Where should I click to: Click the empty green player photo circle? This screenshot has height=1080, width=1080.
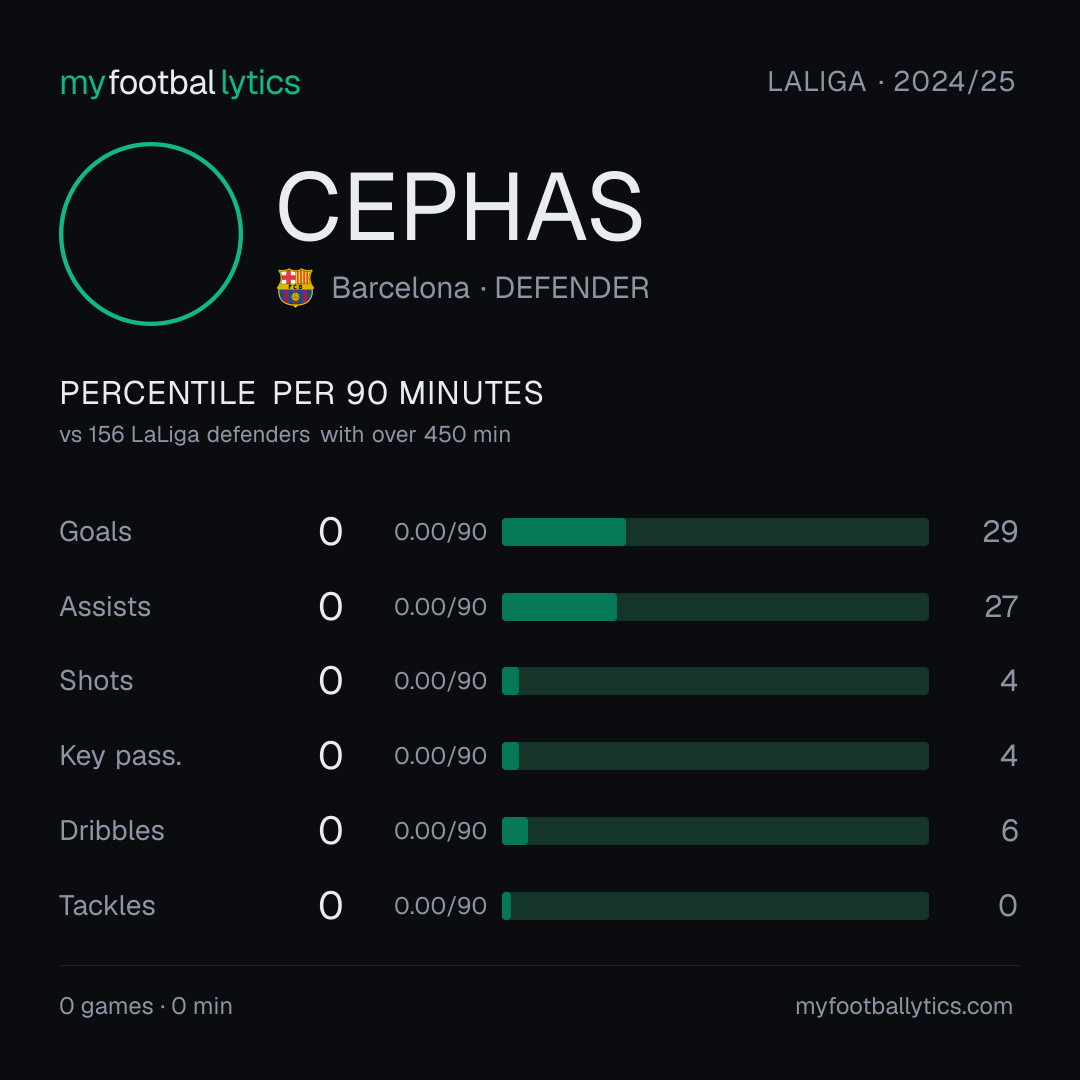tap(151, 233)
